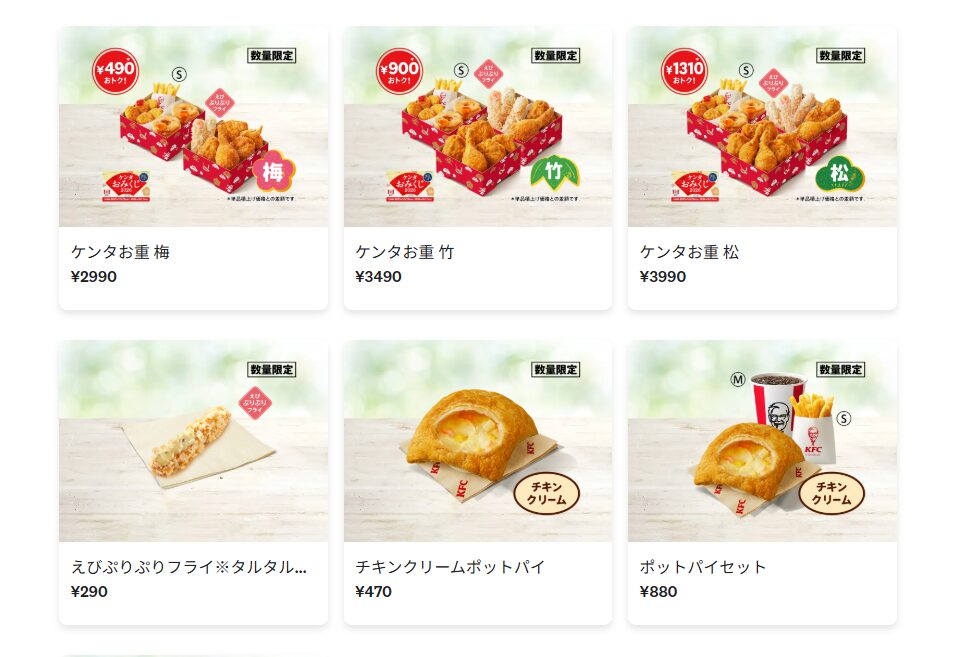This screenshot has width=957, height=657.
Task: Open the ケンタお重 竹 product image
Action: pos(478,126)
